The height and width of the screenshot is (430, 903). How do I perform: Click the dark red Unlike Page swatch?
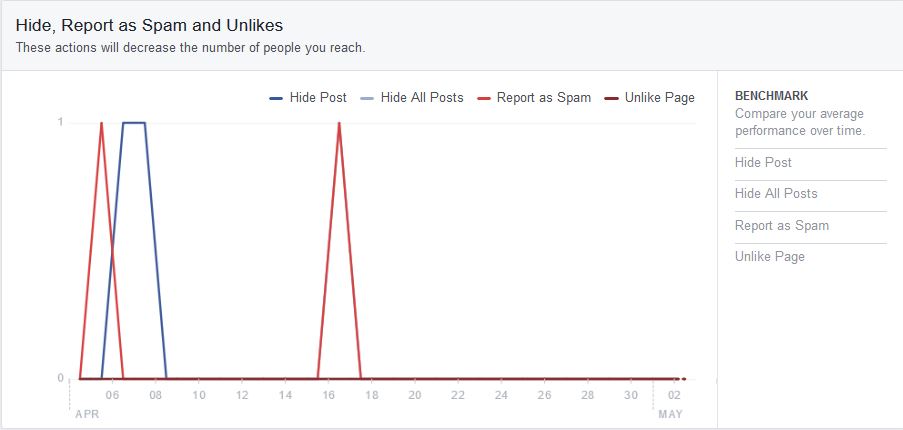click(611, 98)
